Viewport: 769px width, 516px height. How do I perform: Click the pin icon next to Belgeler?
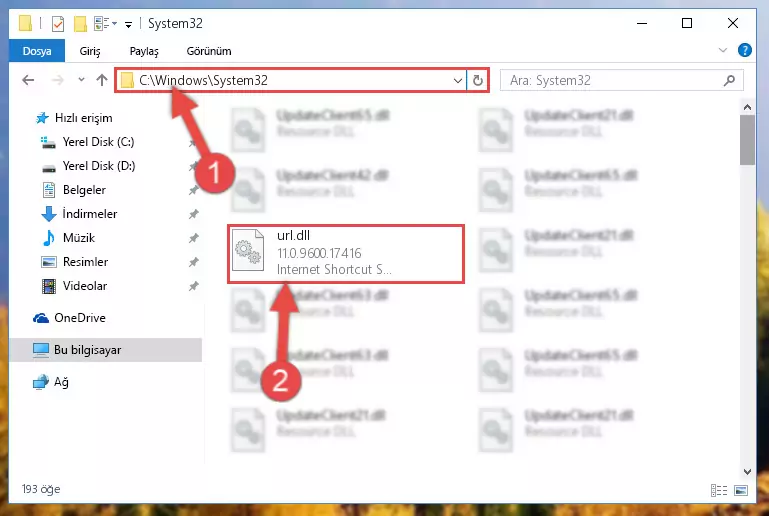coord(194,190)
